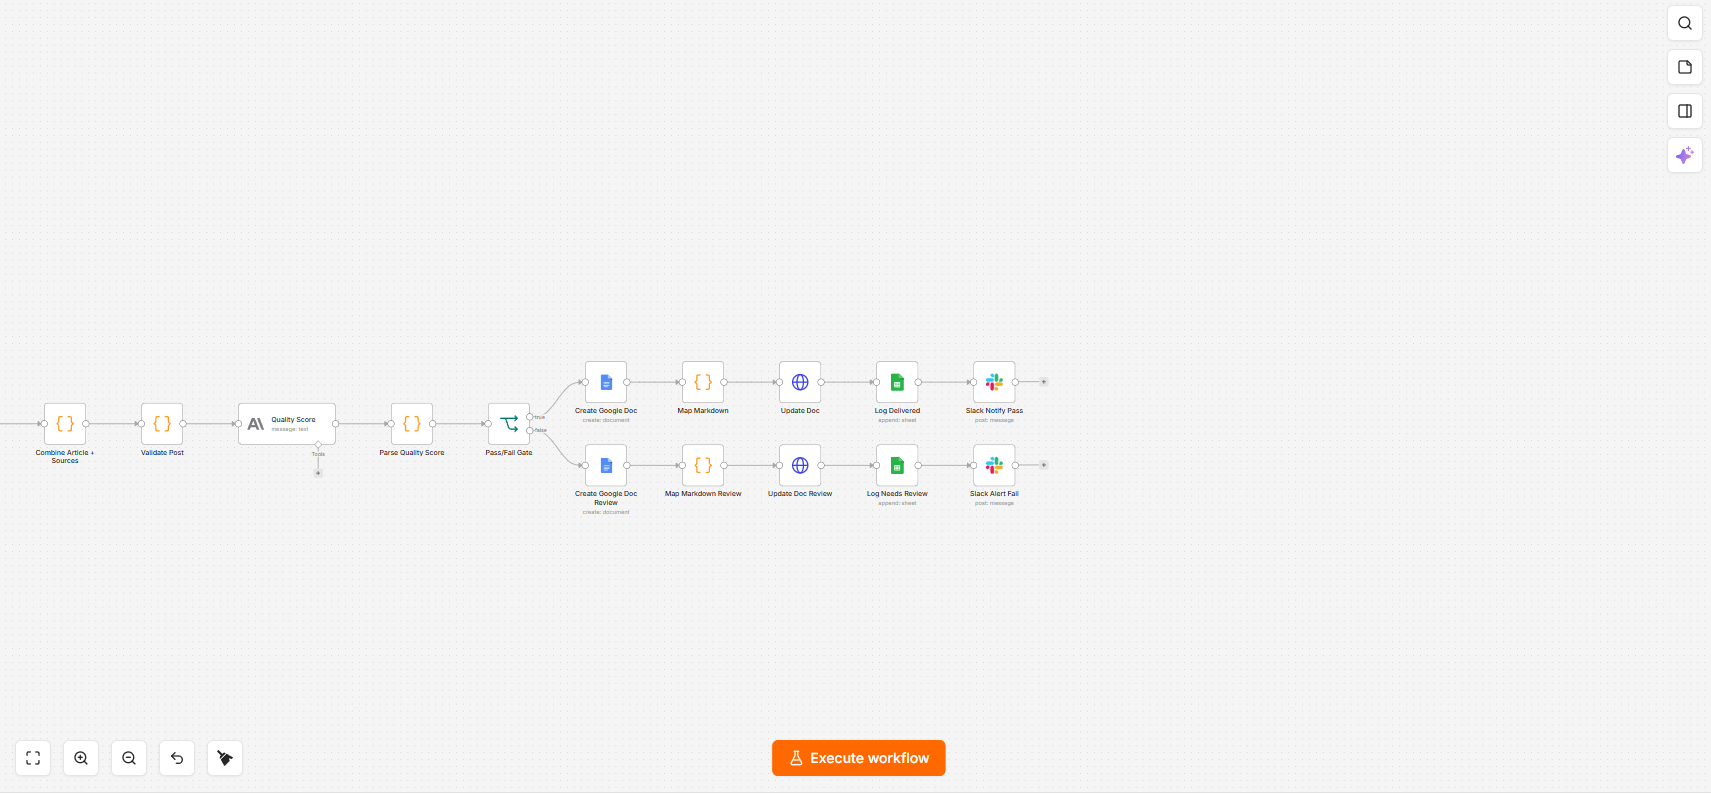
Task: Click the false output of Pass/Fail Gate
Action: pos(530,430)
